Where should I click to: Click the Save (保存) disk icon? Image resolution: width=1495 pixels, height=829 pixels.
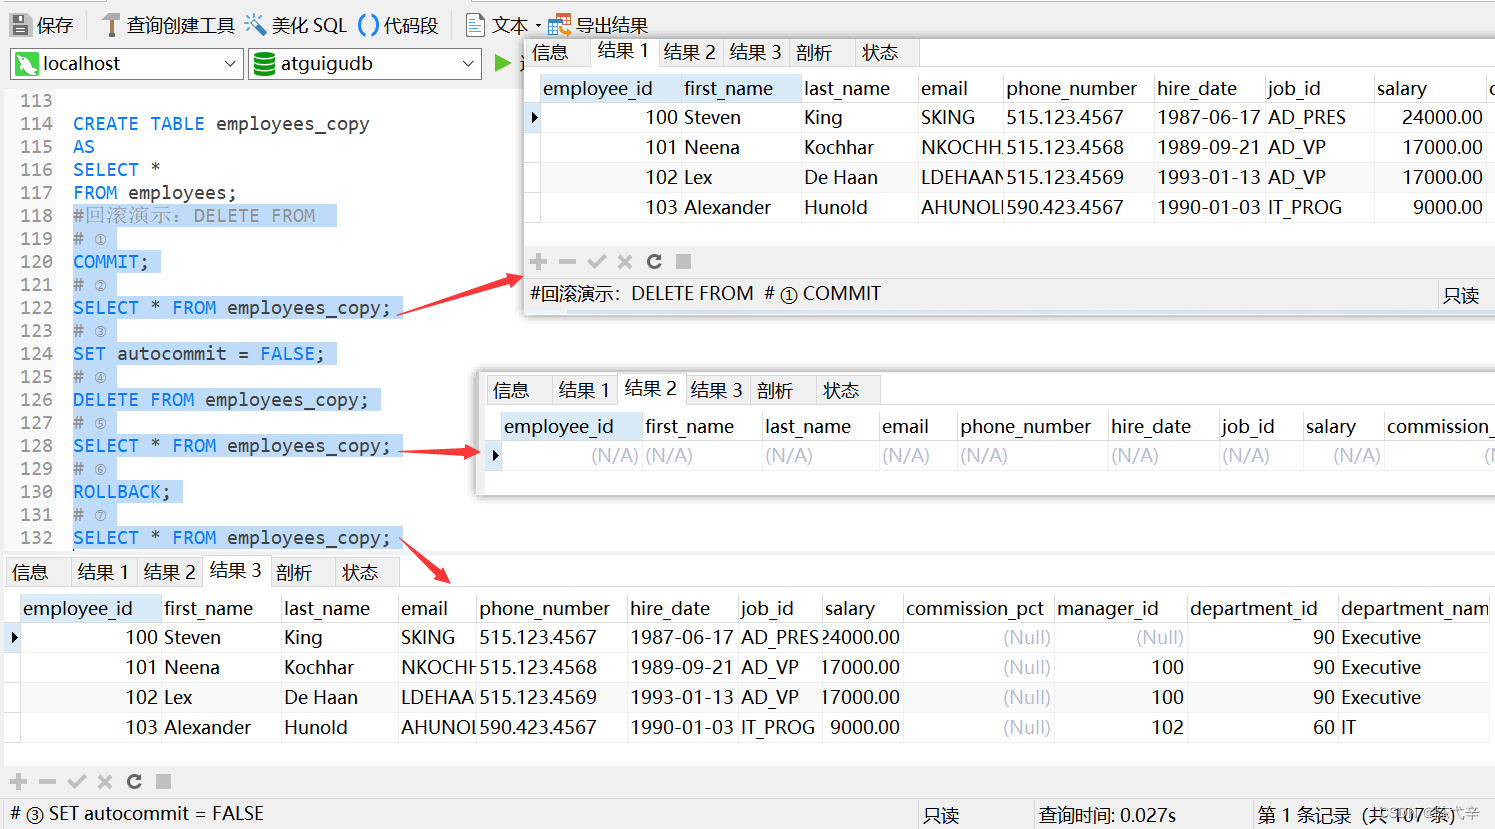(21, 25)
